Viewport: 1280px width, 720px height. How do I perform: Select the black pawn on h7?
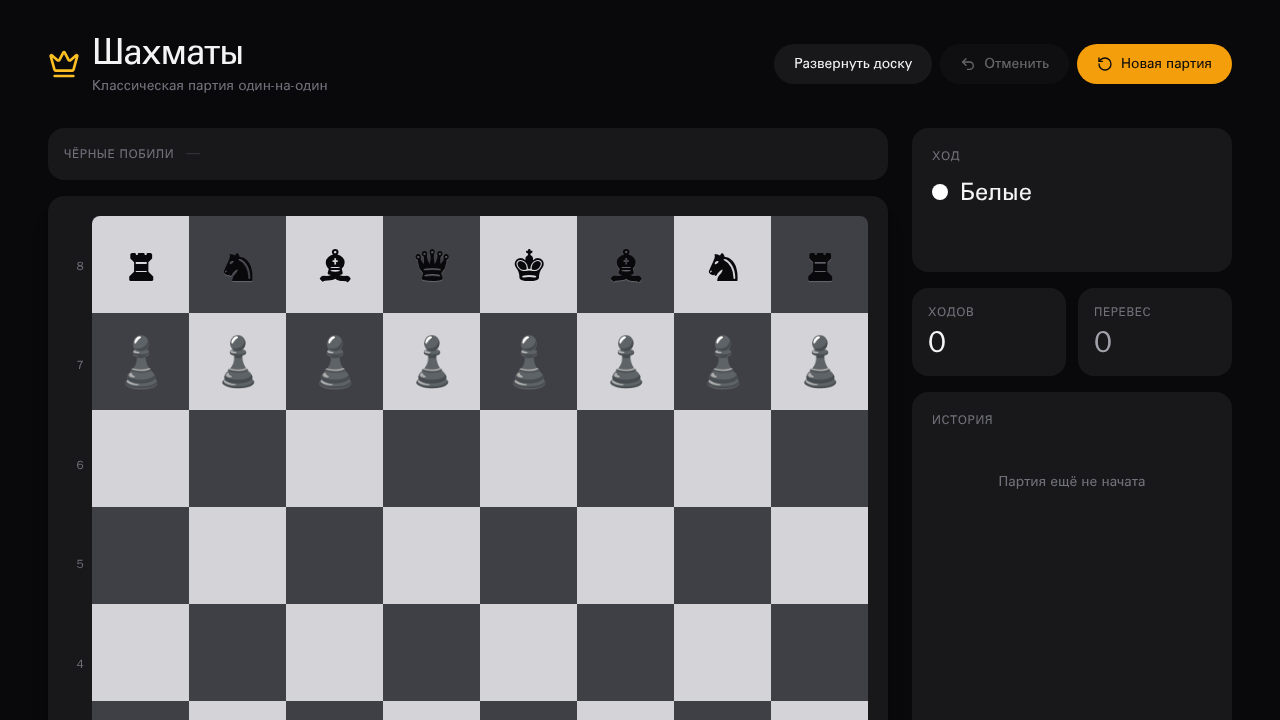[x=820, y=362]
